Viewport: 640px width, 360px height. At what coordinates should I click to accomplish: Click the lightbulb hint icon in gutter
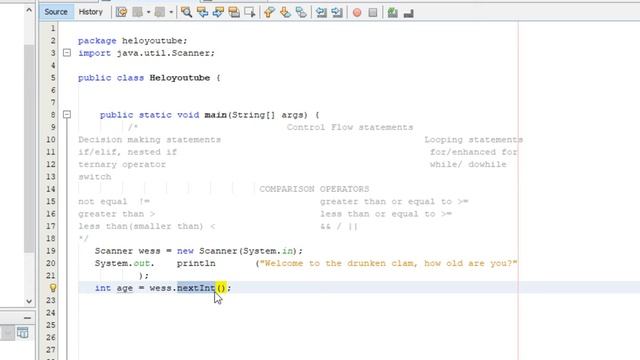(53, 288)
